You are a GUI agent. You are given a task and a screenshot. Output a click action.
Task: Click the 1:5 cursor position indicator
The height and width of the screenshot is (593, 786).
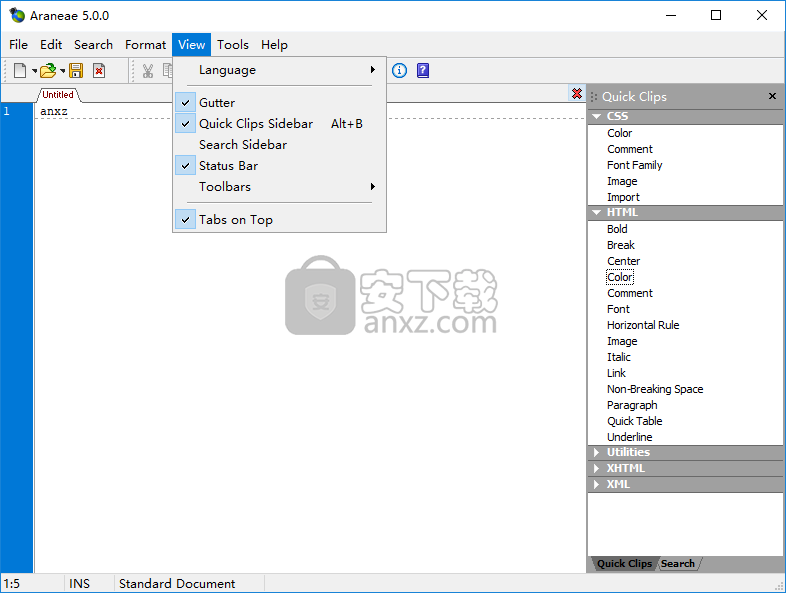tap(12, 583)
